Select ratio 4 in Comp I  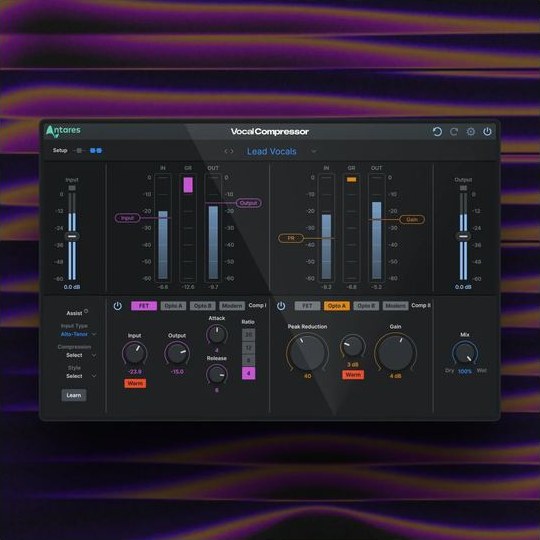tap(249, 373)
